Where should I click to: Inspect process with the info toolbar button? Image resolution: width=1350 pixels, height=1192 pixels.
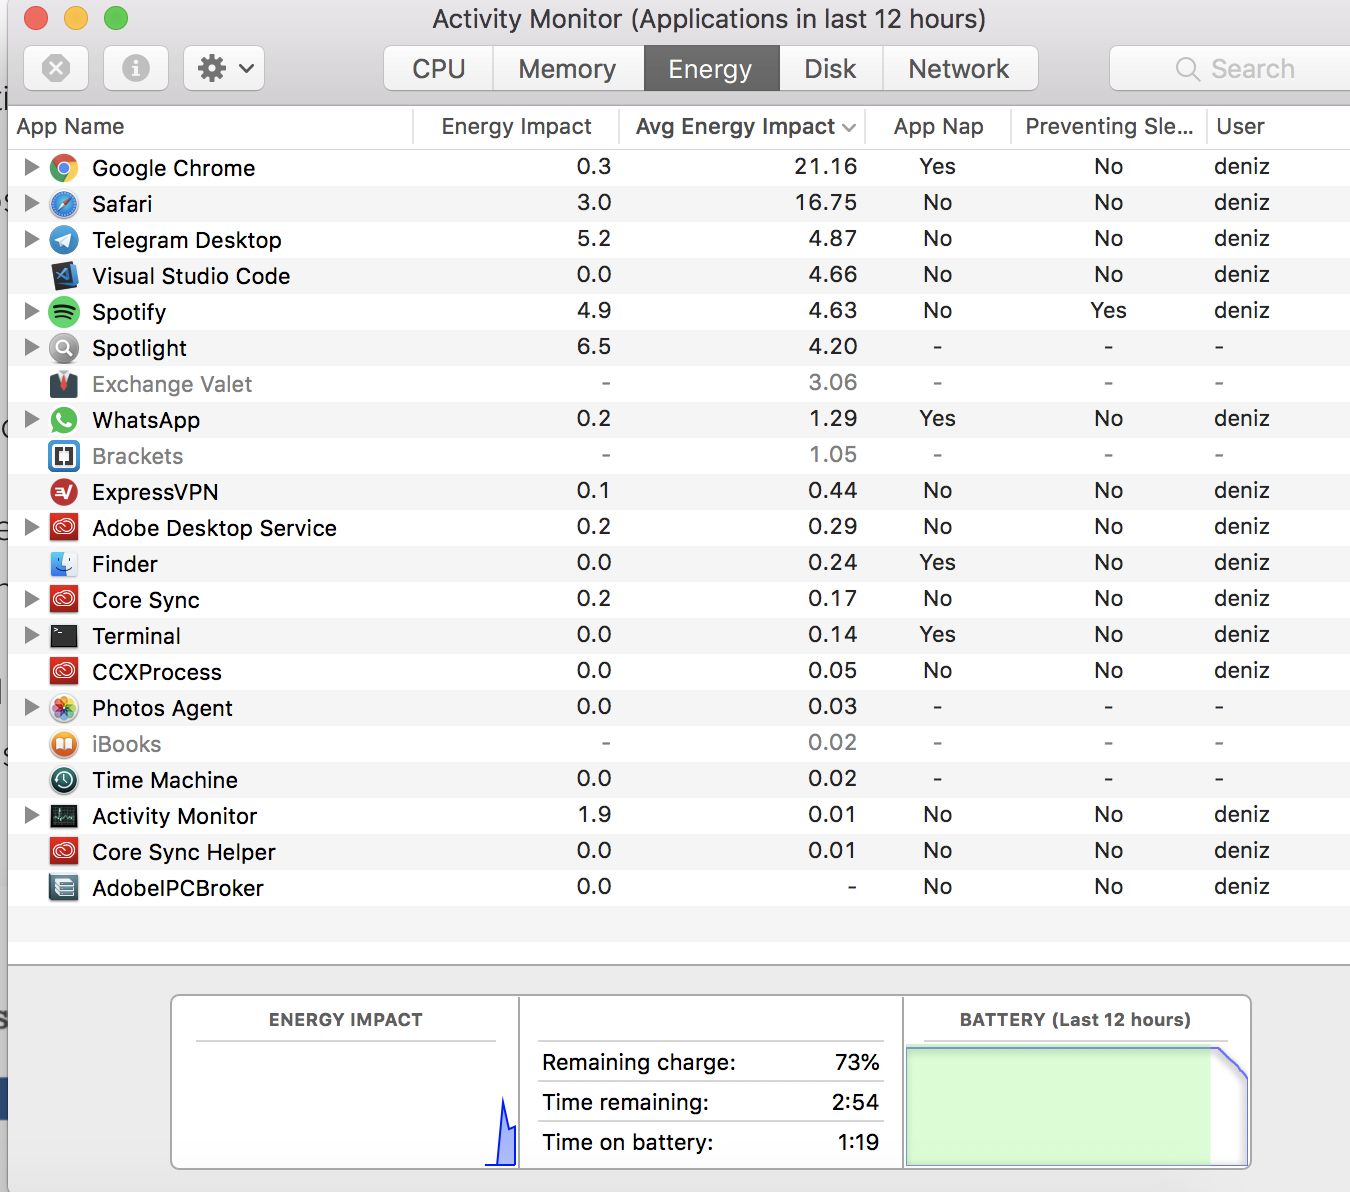coord(136,68)
